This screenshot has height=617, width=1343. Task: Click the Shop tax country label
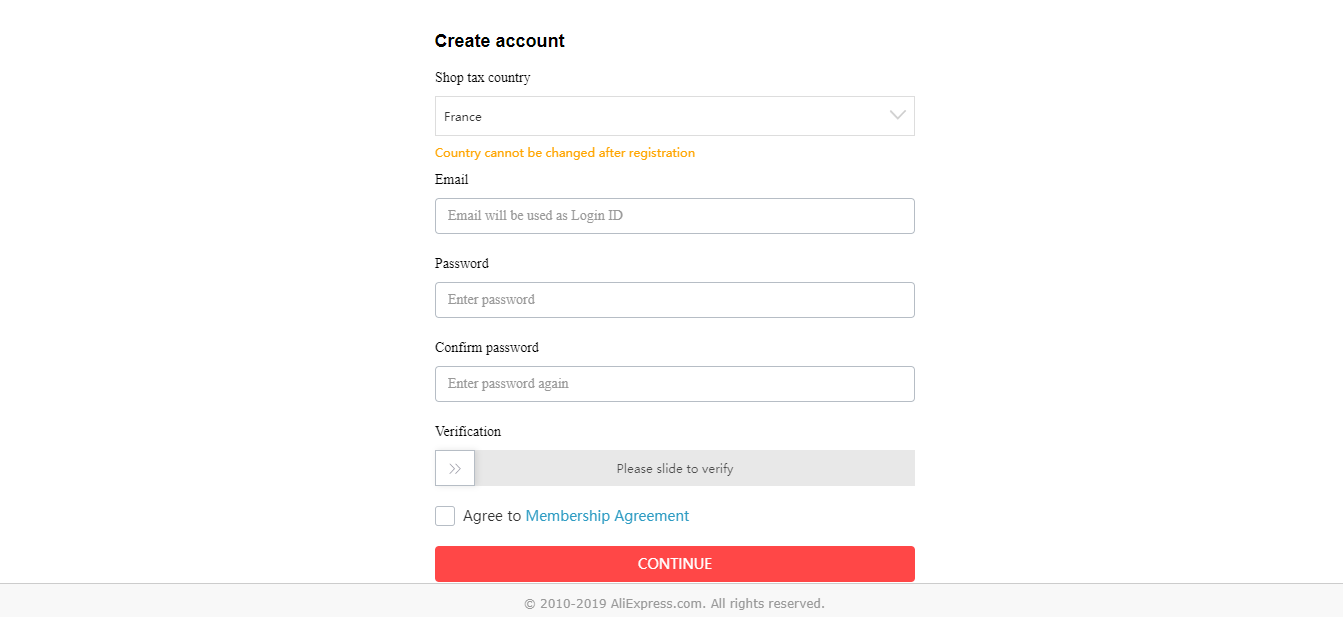click(483, 78)
